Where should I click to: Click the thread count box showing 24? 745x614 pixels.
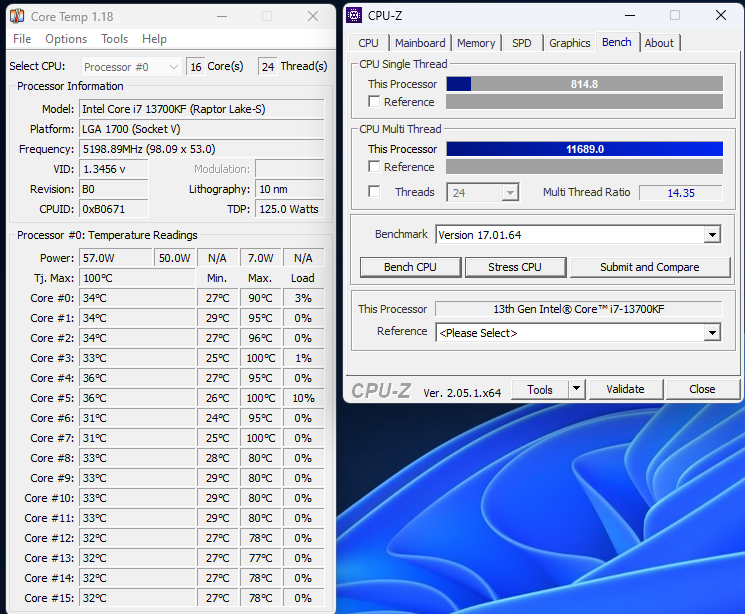tap(268, 67)
